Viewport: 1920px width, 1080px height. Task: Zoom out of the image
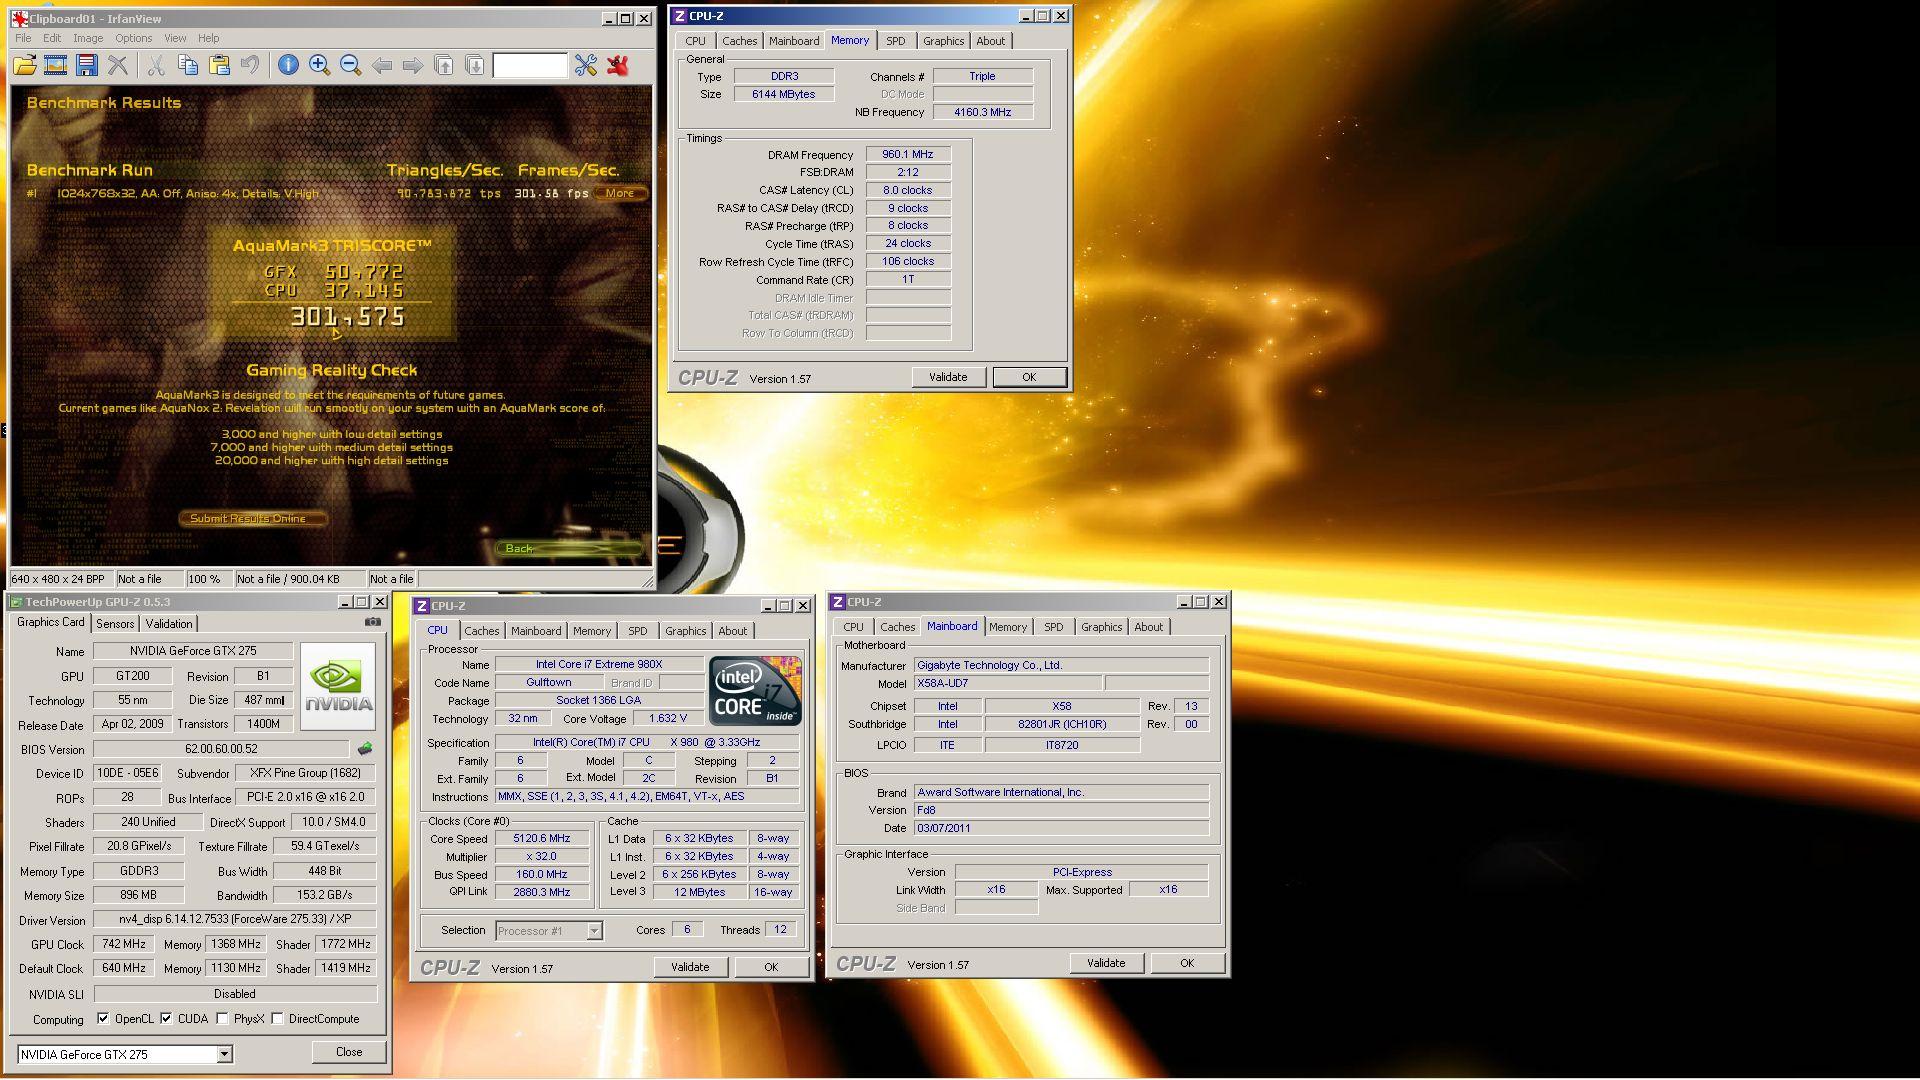coord(350,65)
